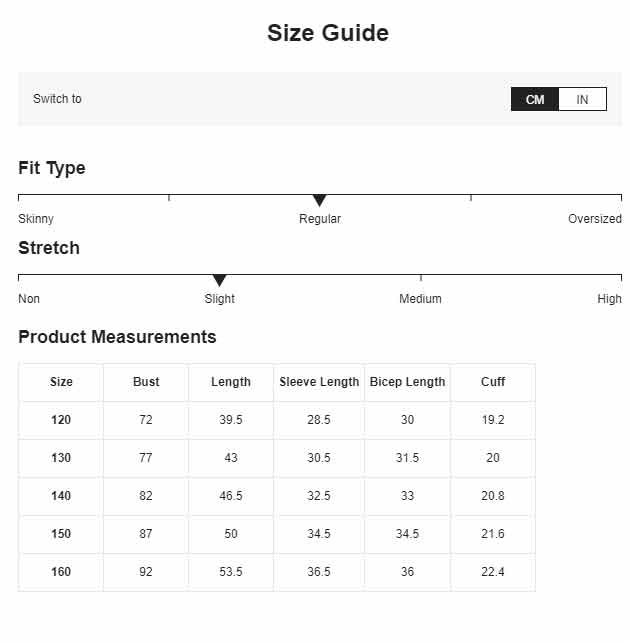
Task: Switch measurement units to IN
Action: click(x=582, y=99)
